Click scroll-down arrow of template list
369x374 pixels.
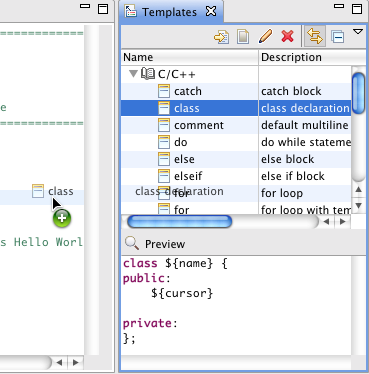click(359, 205)
